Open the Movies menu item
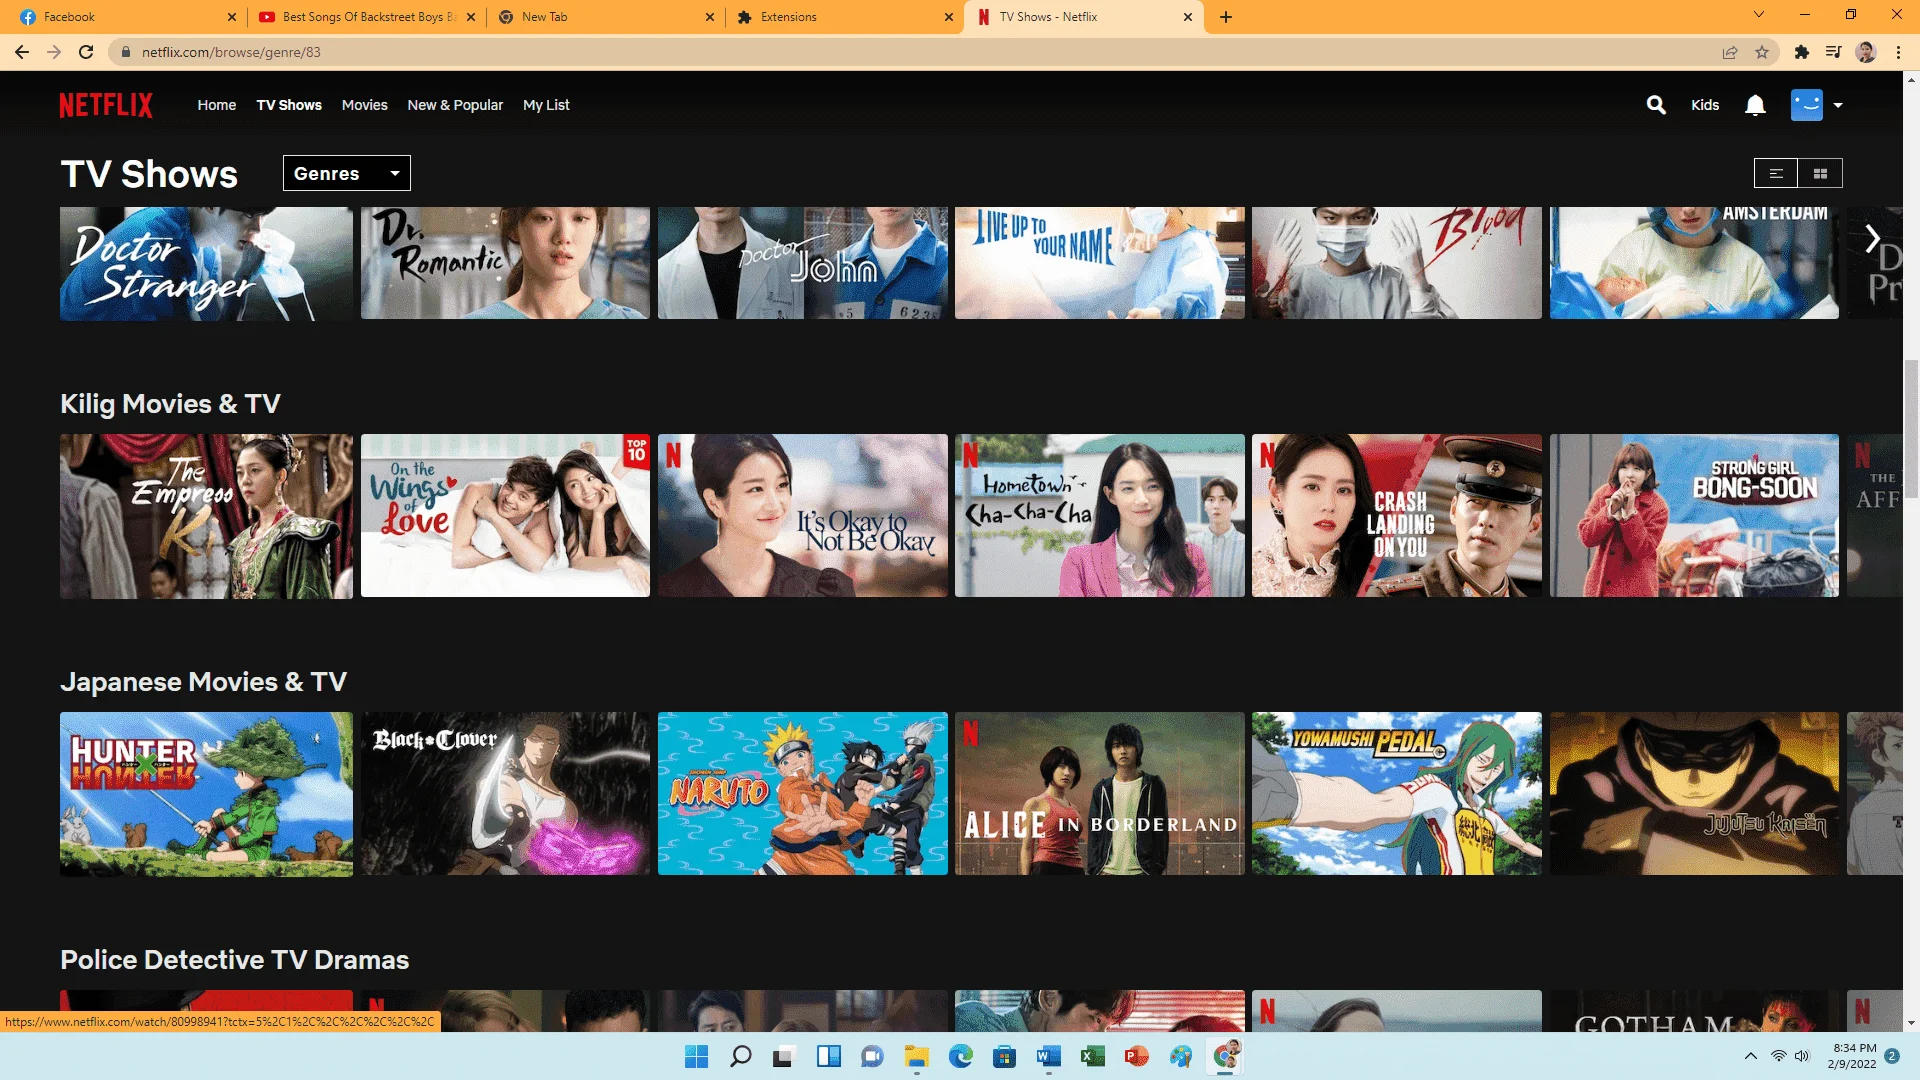This screenshot has width=1920, height=1080. coord(364,105)
